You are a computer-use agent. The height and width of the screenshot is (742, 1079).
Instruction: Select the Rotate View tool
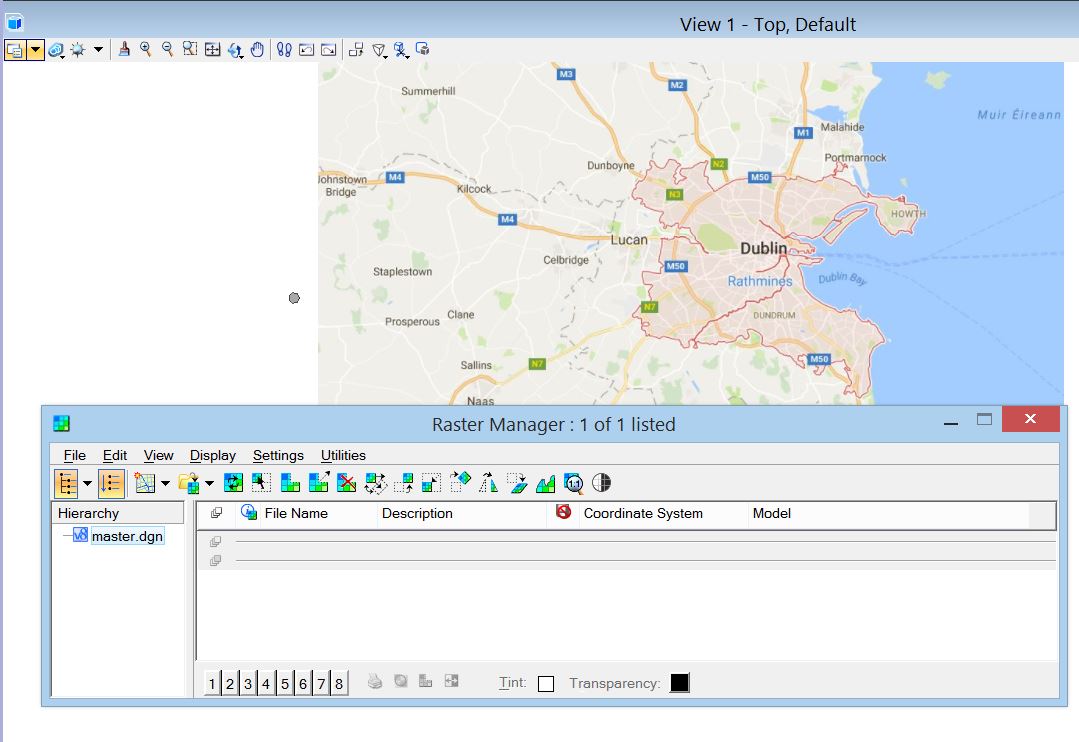pos(235,50)
